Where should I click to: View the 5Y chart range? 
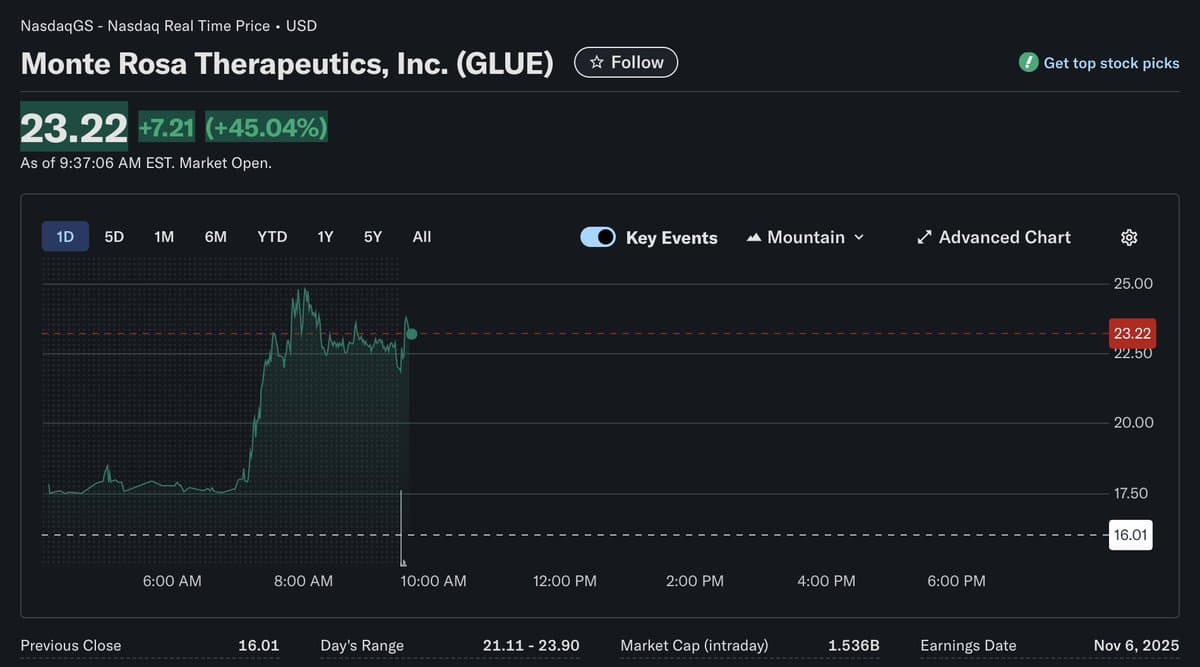[x=372, y=237]
